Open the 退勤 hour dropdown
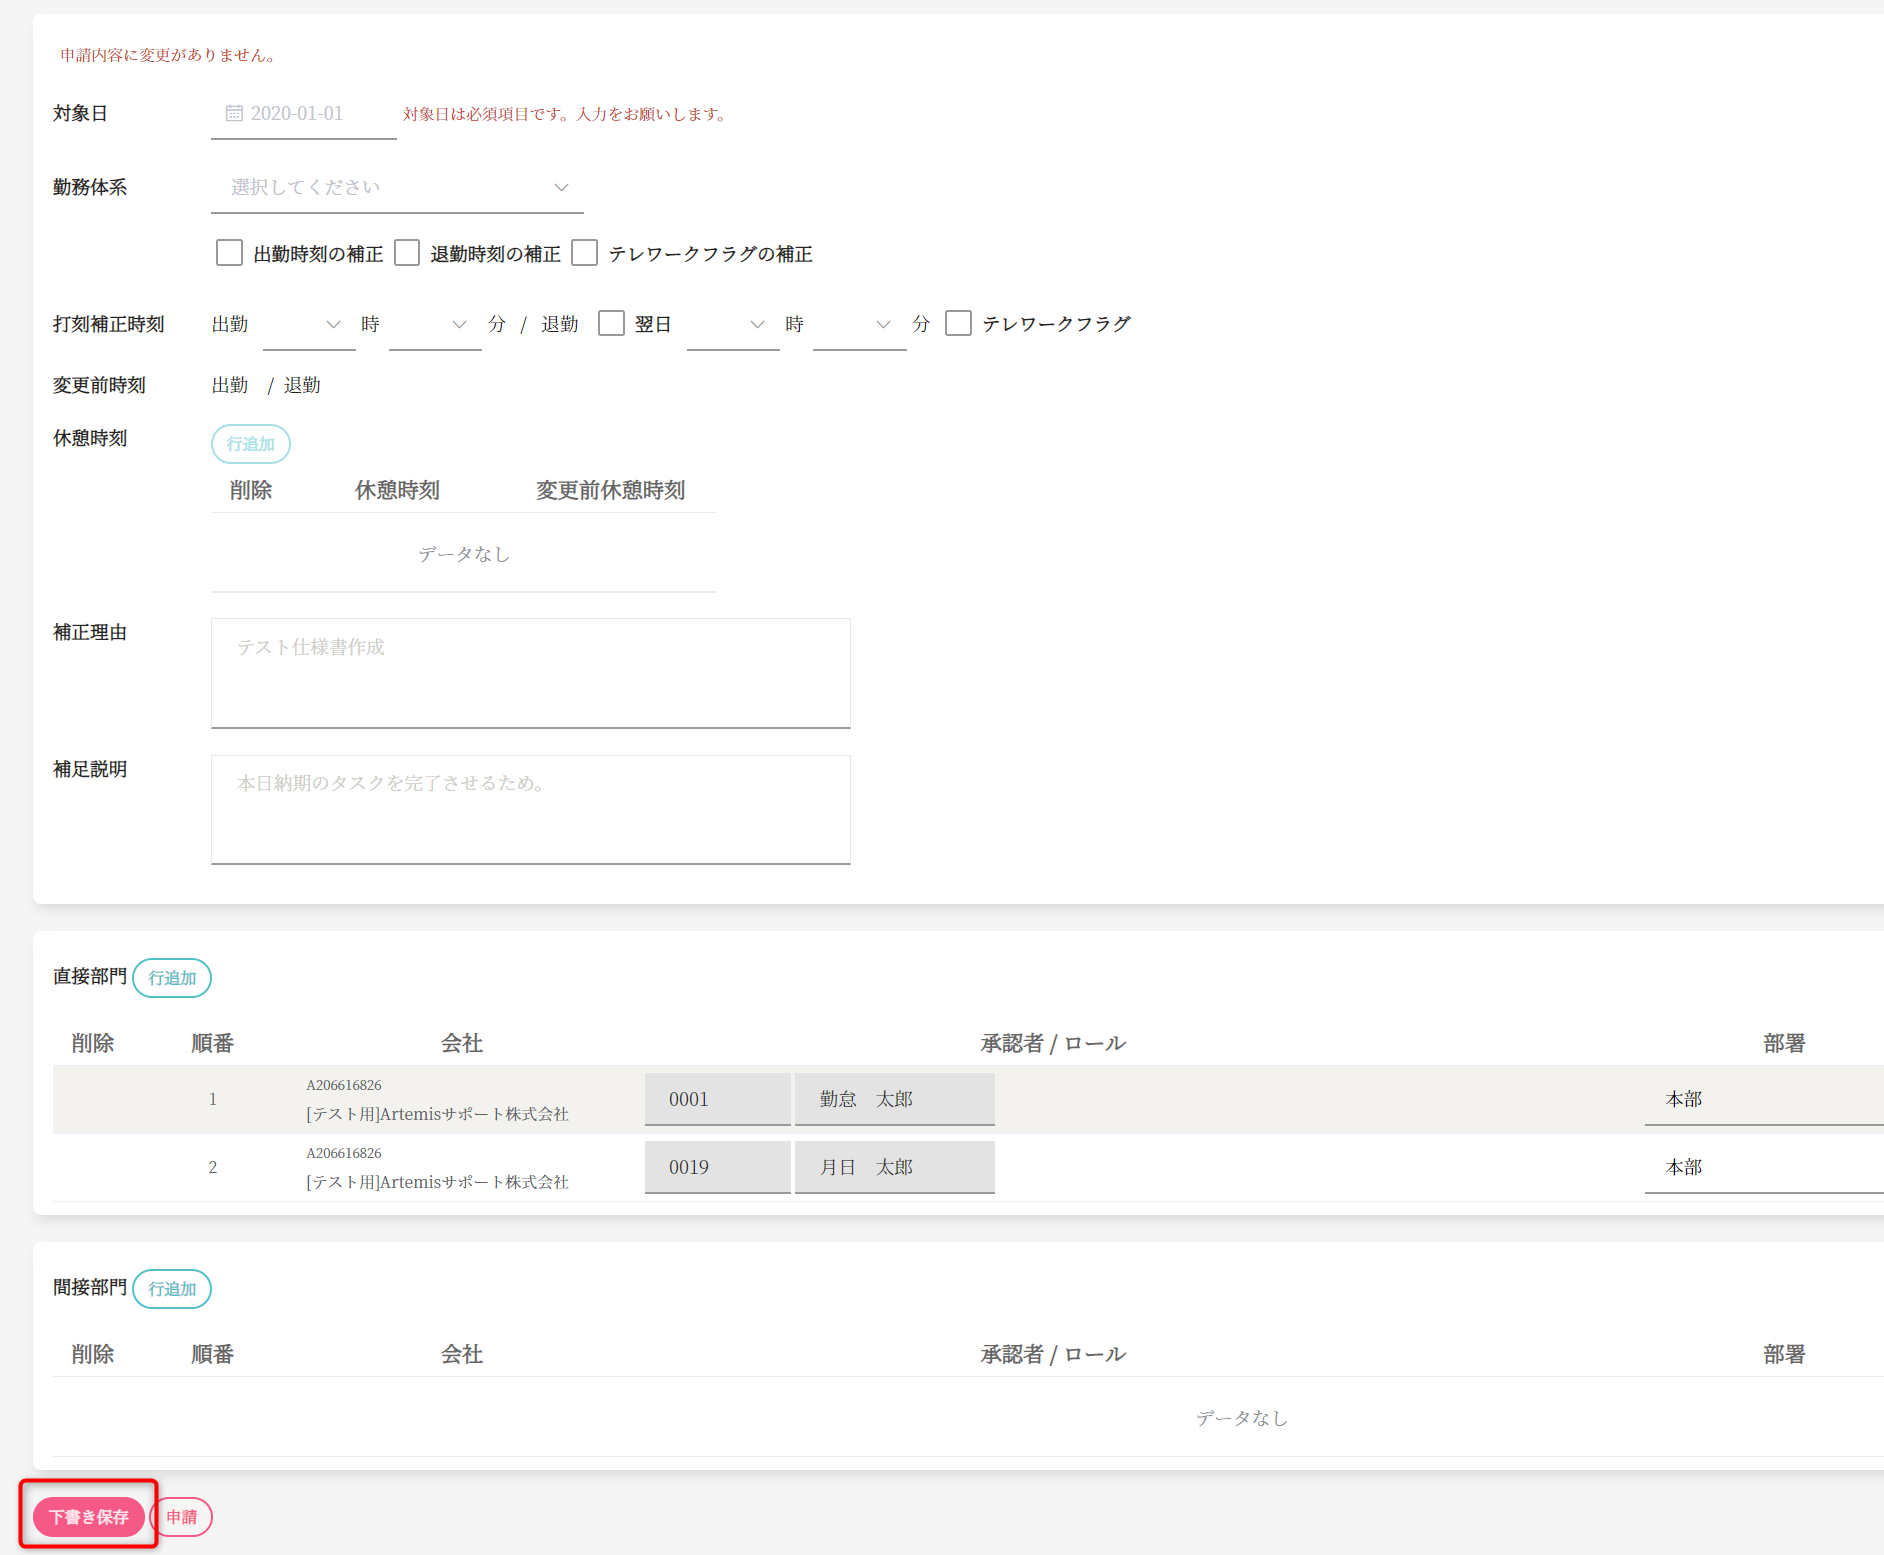The height and width of the screenshot is (1555, 1884). pos(733,325)
